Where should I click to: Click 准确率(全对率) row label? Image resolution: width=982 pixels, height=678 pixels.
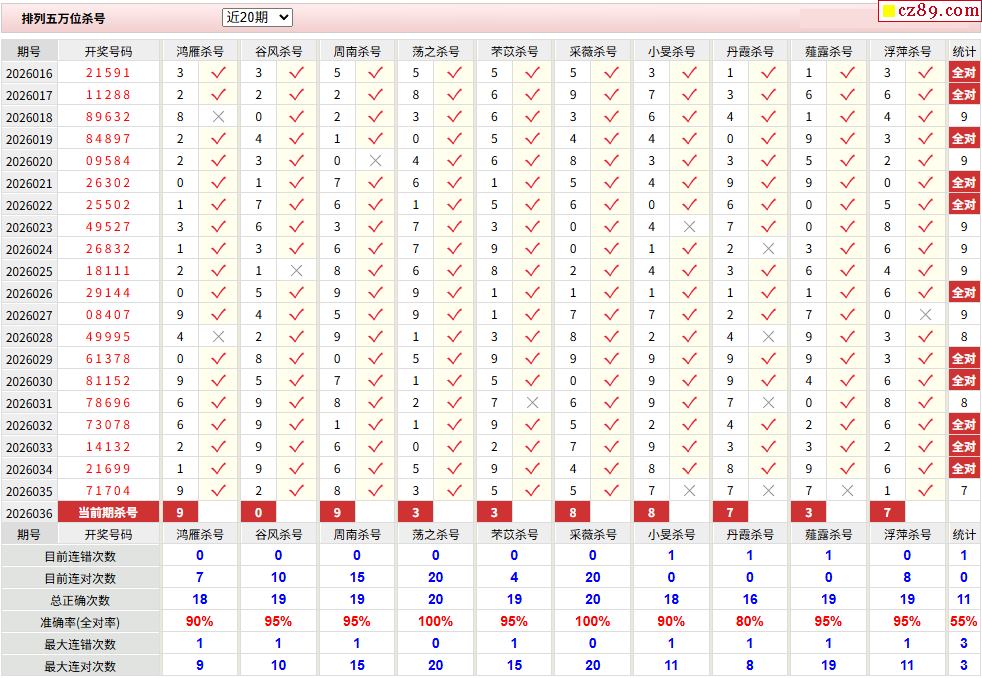pos(80,622)
